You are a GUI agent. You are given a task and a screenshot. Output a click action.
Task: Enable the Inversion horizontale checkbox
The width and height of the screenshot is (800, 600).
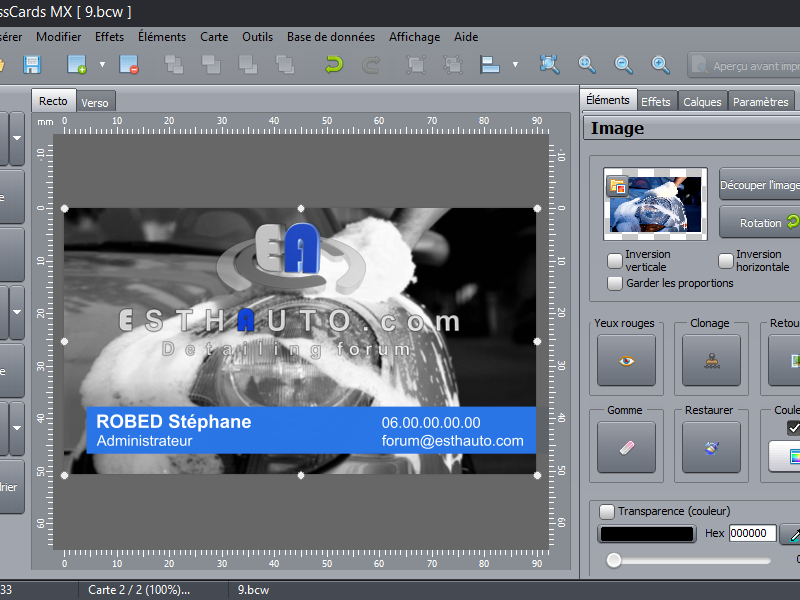tap(726, 261)
